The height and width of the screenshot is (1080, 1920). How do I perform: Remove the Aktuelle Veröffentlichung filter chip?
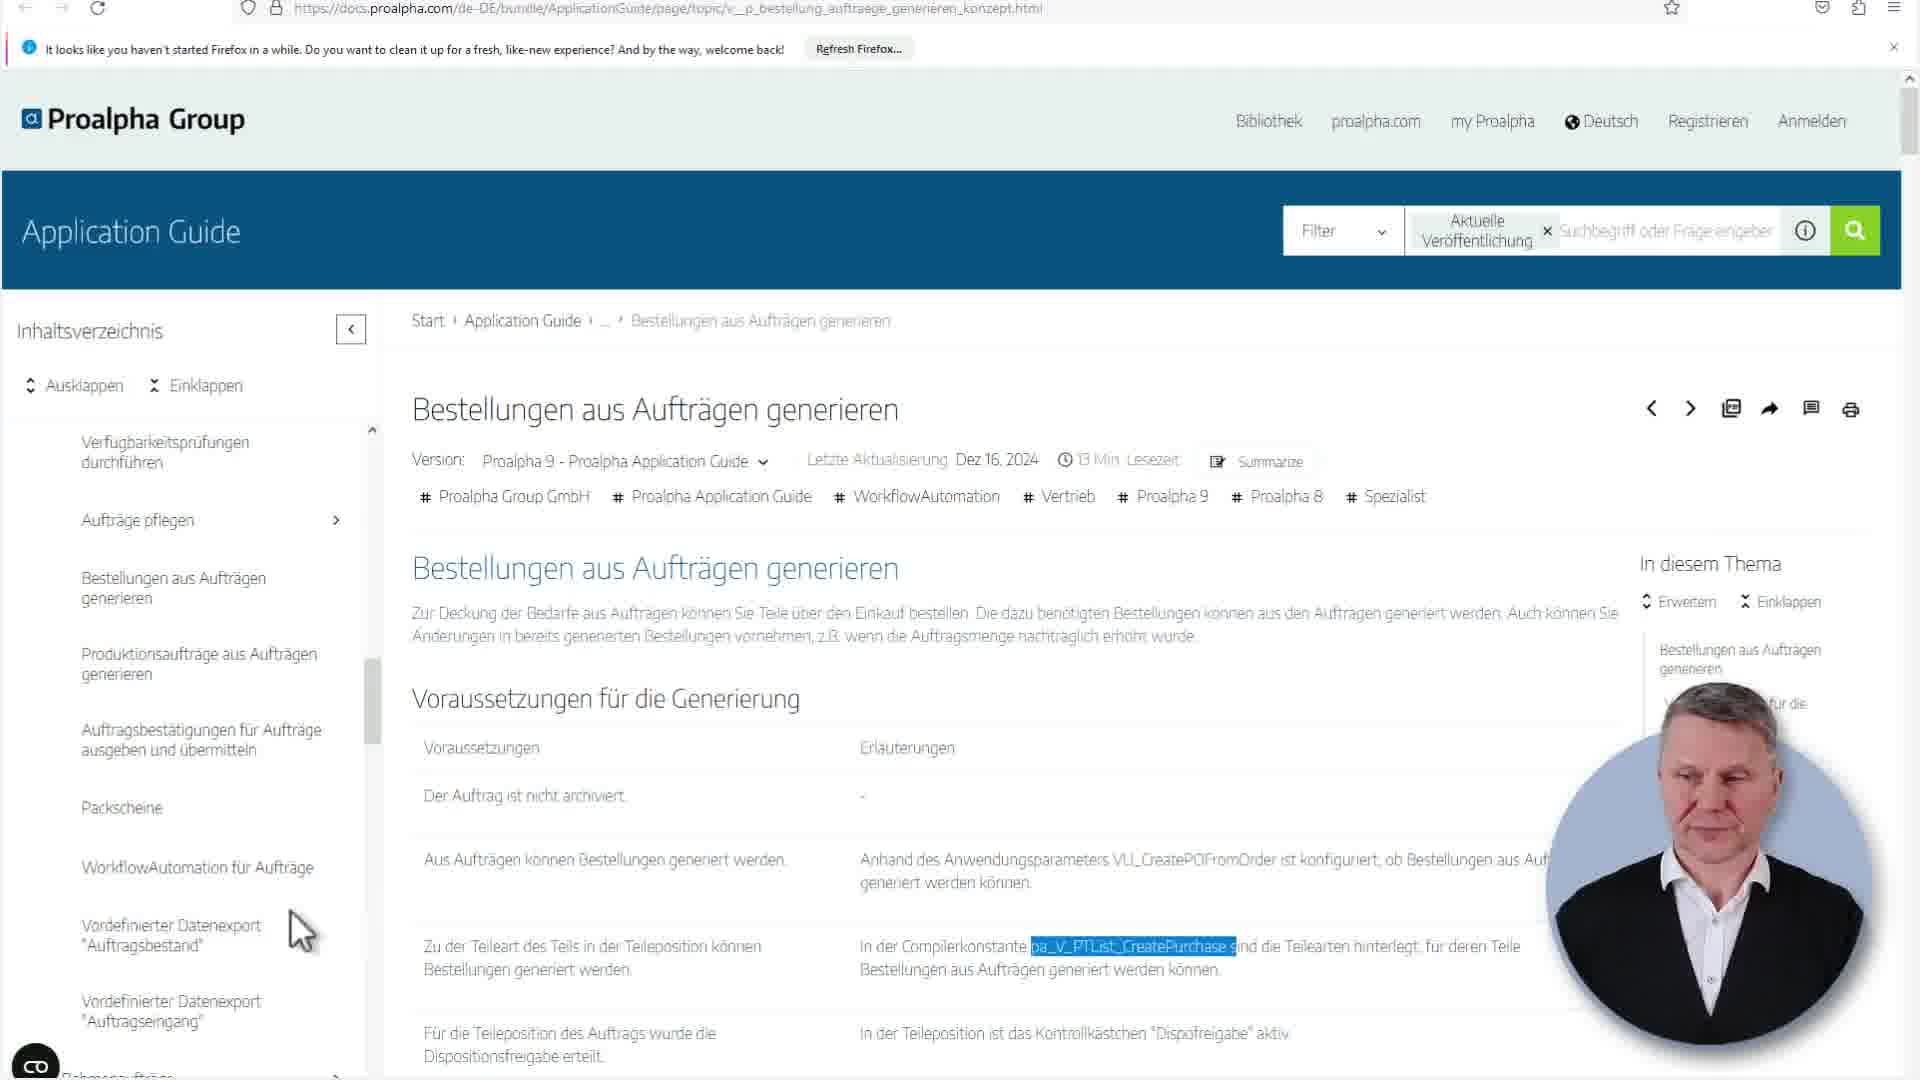point(1547,231)
